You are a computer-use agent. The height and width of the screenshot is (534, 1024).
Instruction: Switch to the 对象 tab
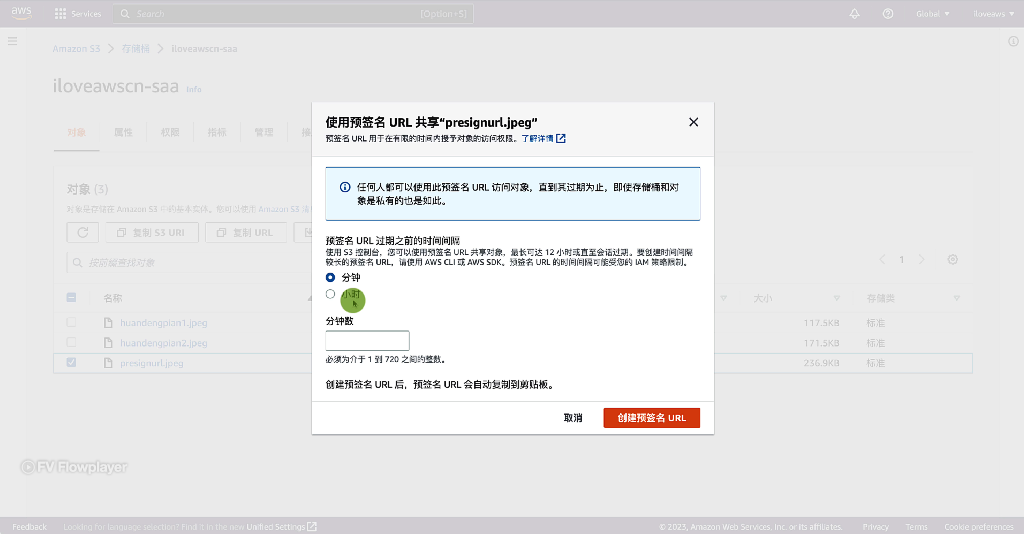[x=76, y=133]
